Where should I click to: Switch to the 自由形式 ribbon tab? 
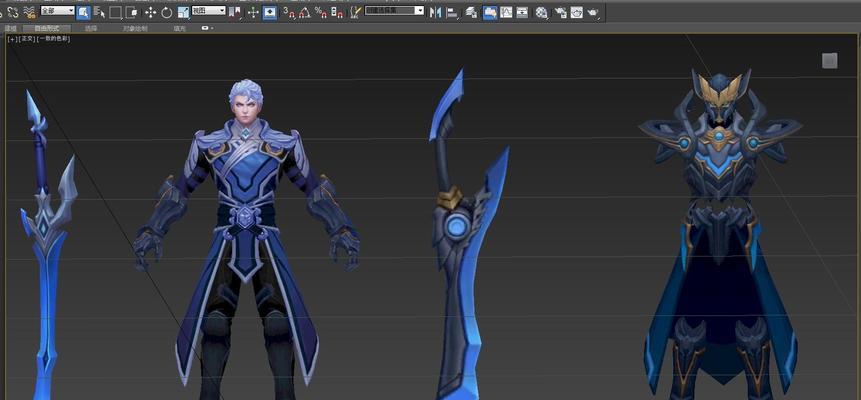47,28
